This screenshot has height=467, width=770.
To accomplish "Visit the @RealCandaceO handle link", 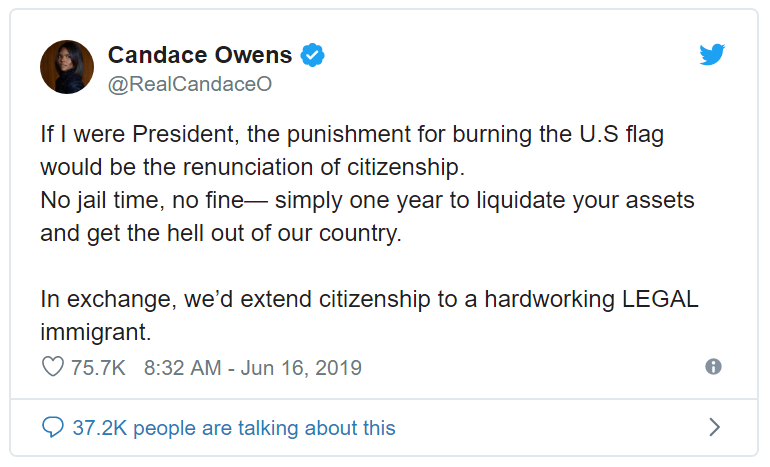I will coord(189,84).
